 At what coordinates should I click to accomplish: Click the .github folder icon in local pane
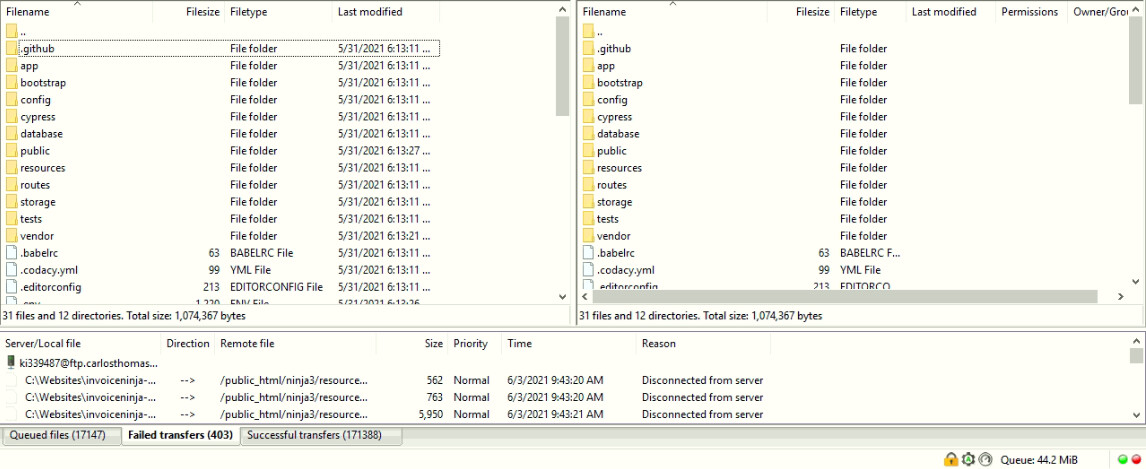(11, 49)
